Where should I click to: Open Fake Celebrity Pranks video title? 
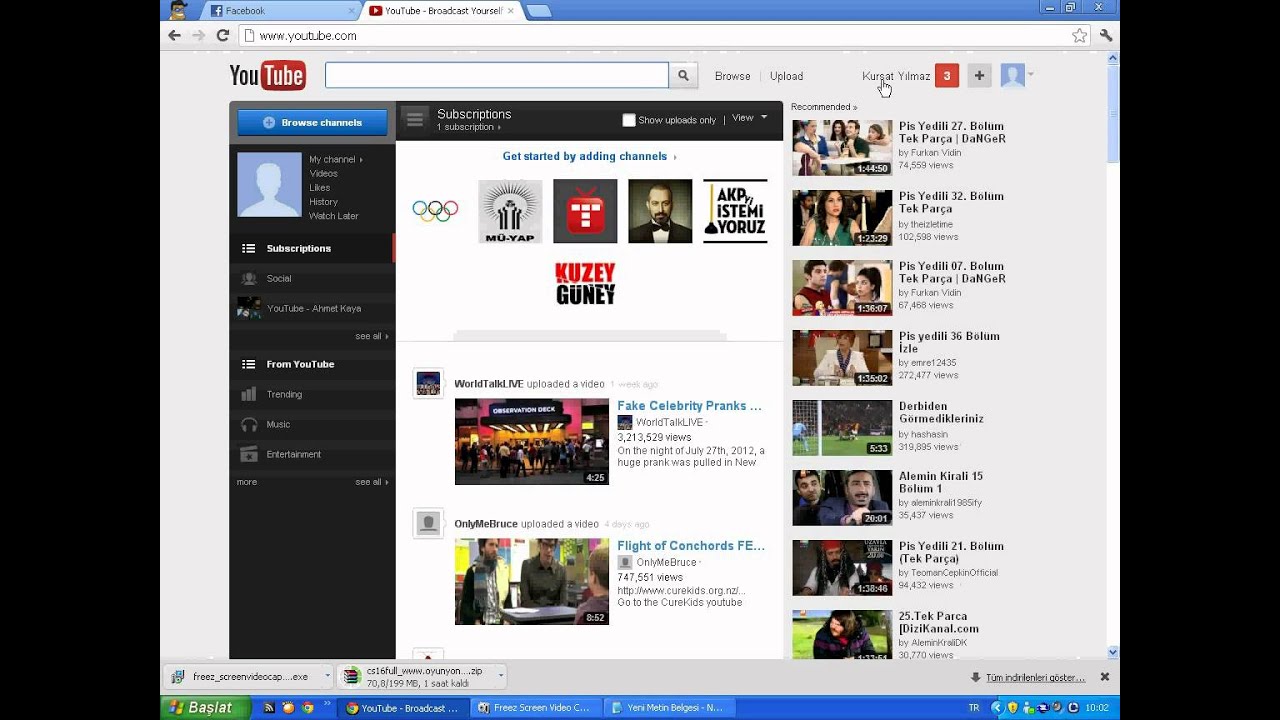click(x=689, y=406)
